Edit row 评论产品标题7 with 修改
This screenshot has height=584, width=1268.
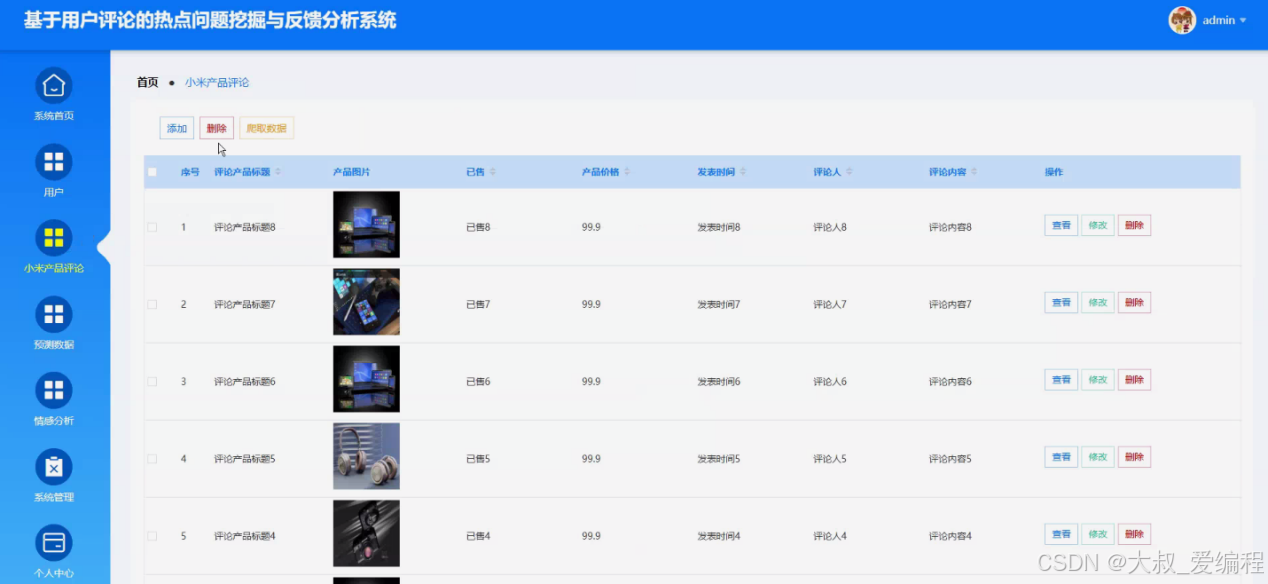tap(1098, 302)
